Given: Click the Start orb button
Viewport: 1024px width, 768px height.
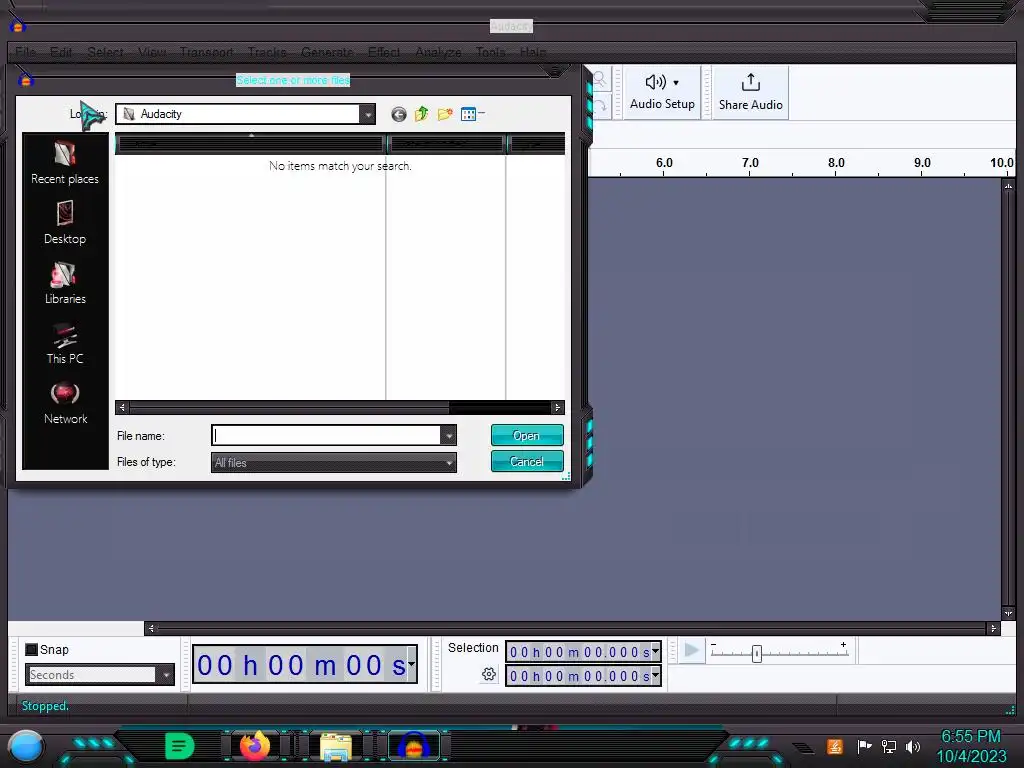Looking at the screenshot, I should point(26,746).
